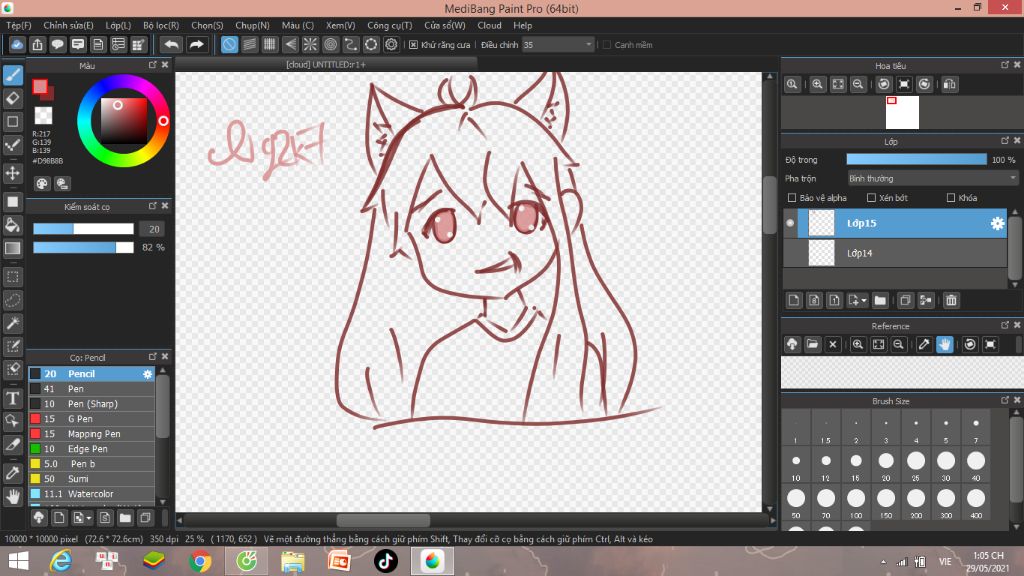1024x576 pixels.
Task: Open Pencil brush settings gear
Action: coord(148,374)
